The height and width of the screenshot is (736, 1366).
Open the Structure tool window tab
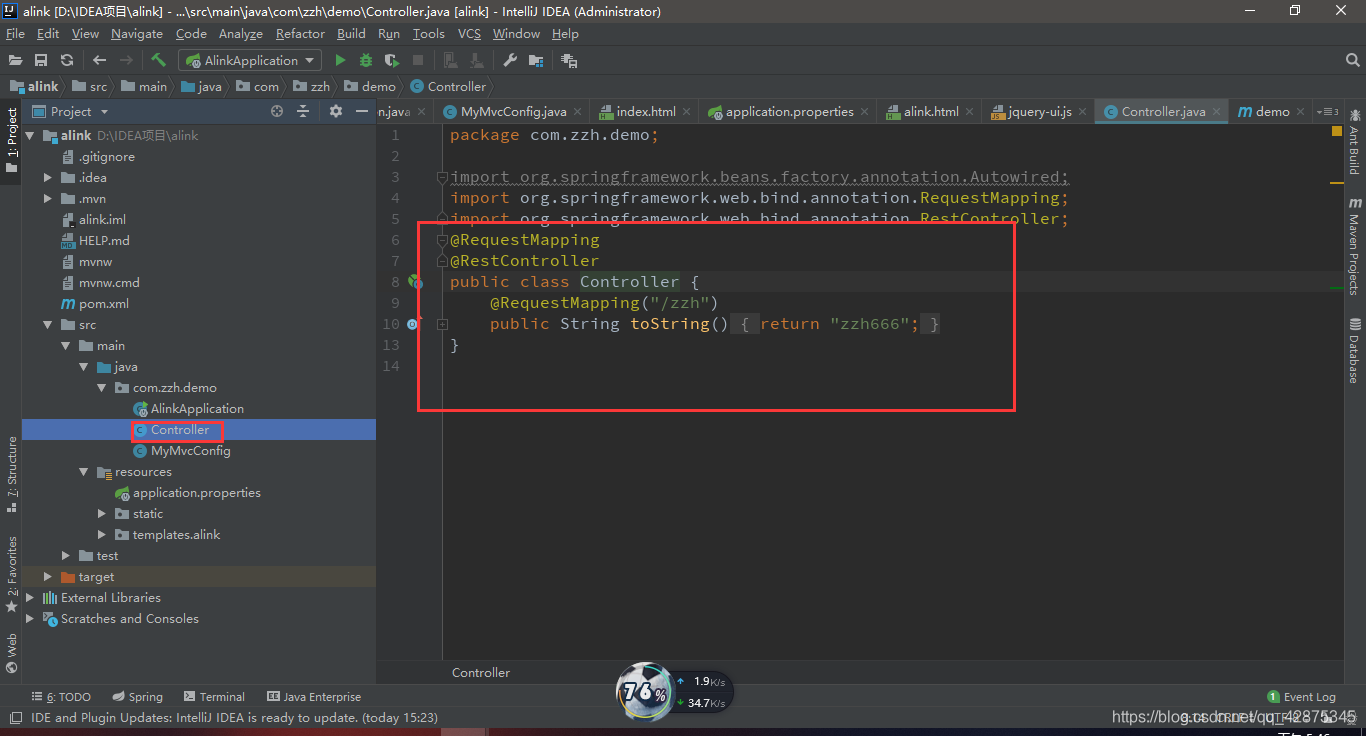point(11,475)
